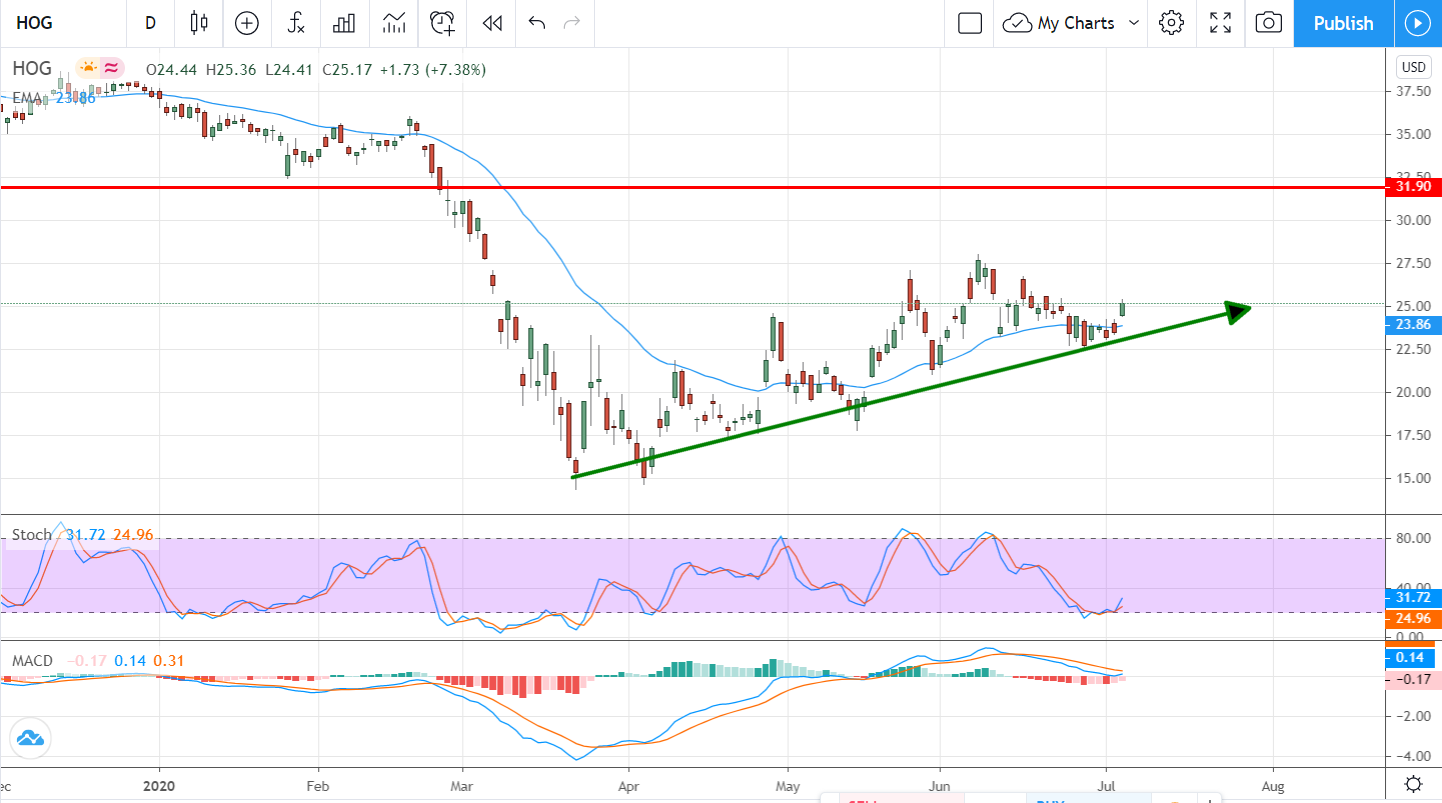Take a chart snapshot with the camera icon

[x=1268, y=23]
